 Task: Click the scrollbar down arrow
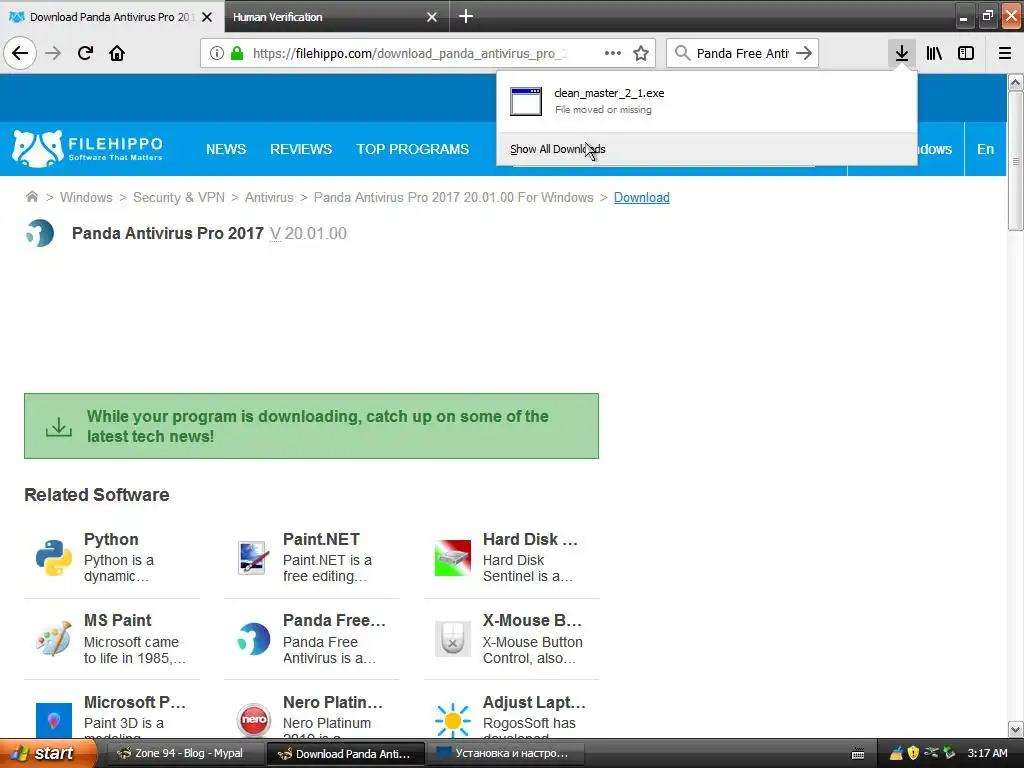click(1015, 729)
